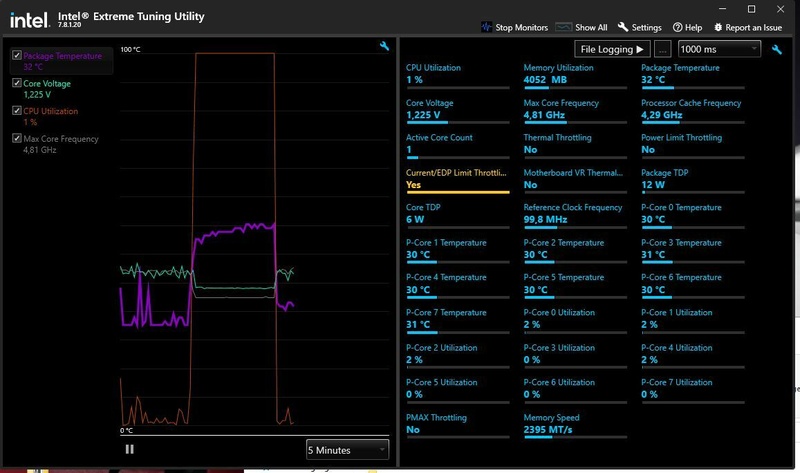Select the Core TDP 6 W tile

[457, 215]
